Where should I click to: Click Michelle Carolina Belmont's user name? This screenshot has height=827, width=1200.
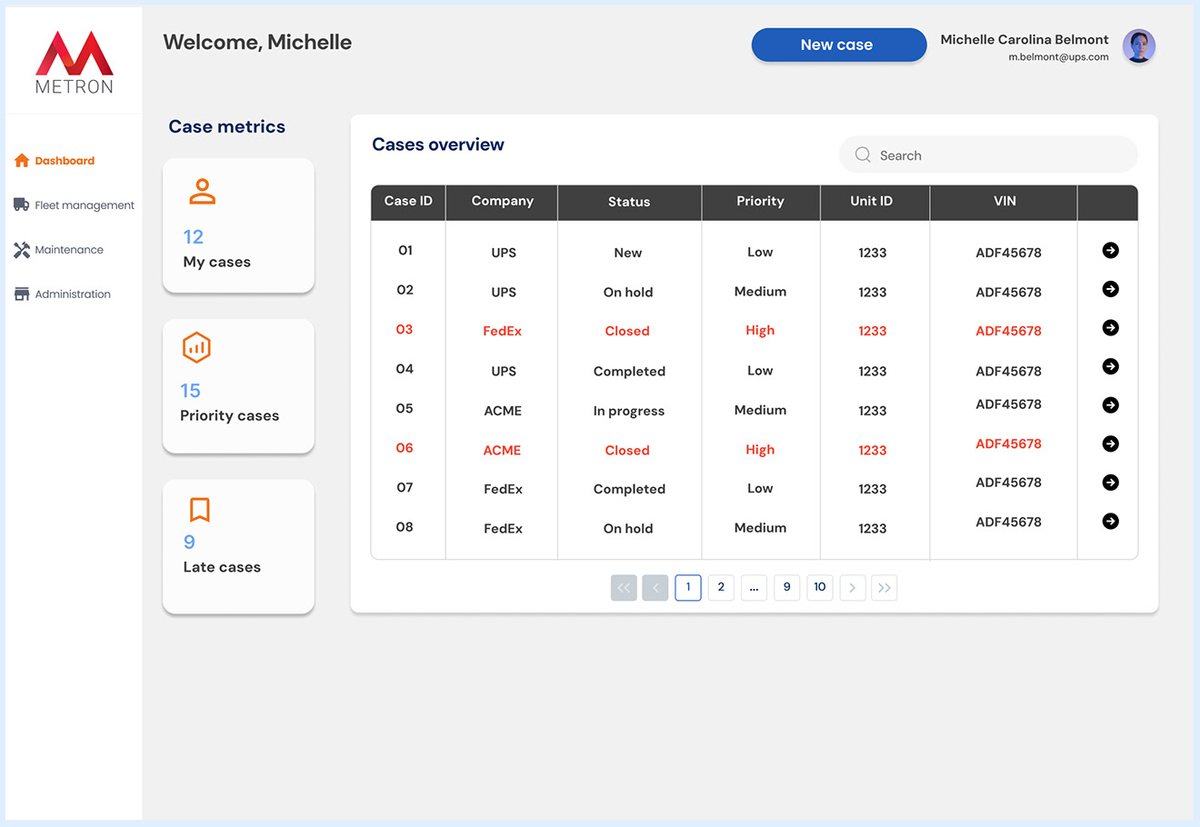(x=1024, y=40)
